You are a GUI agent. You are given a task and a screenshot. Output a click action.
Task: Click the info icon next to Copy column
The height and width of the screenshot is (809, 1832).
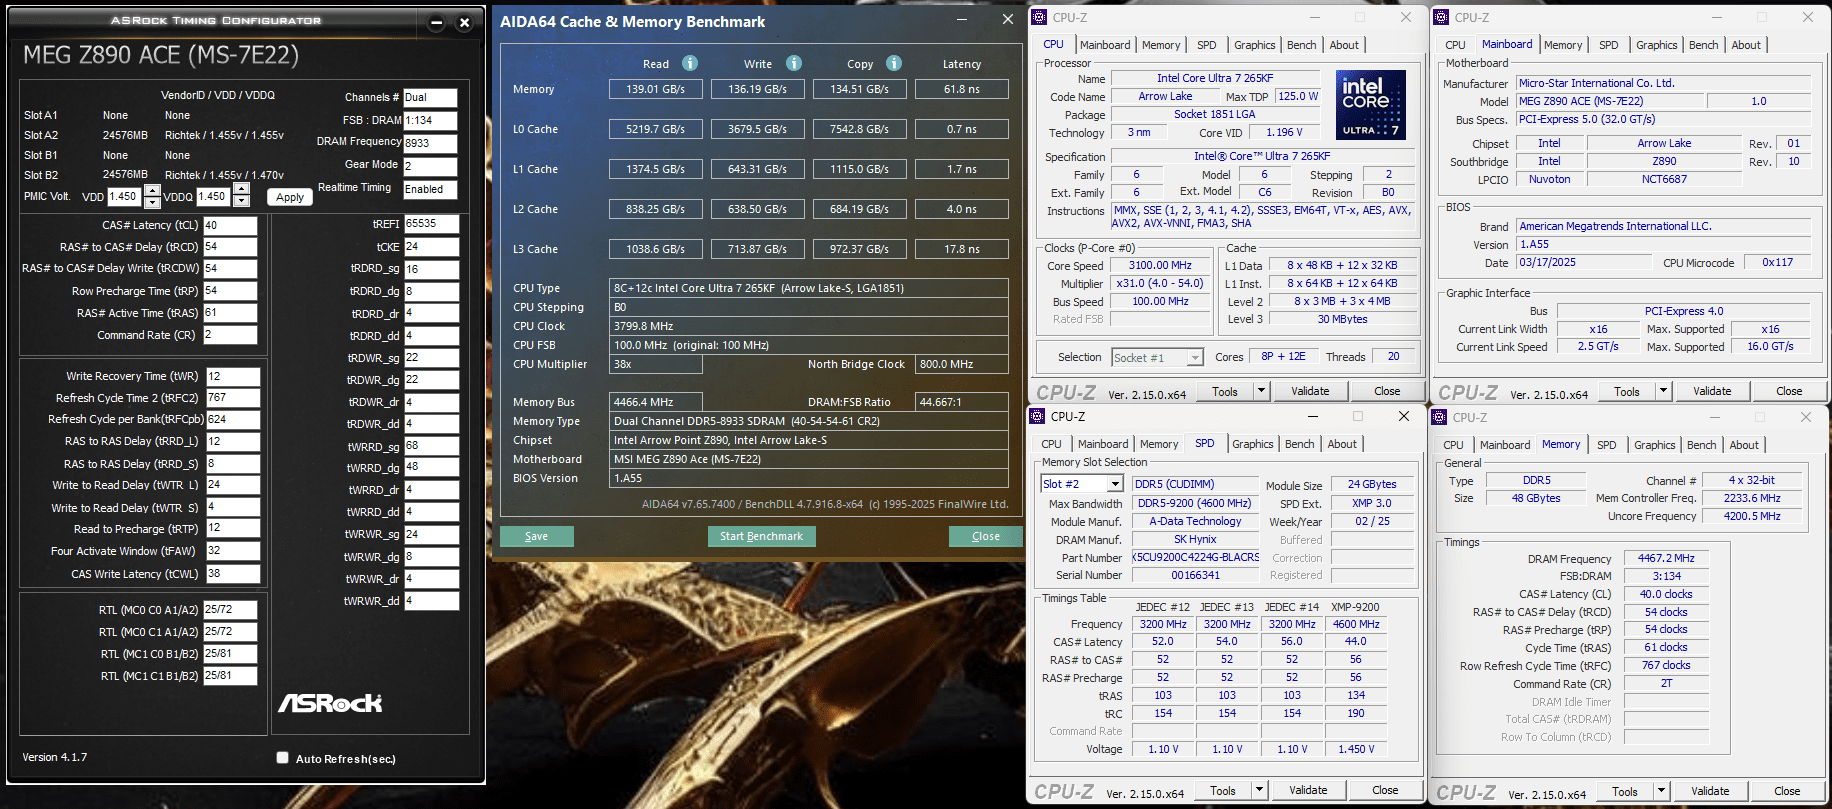[x=894, y=63]
